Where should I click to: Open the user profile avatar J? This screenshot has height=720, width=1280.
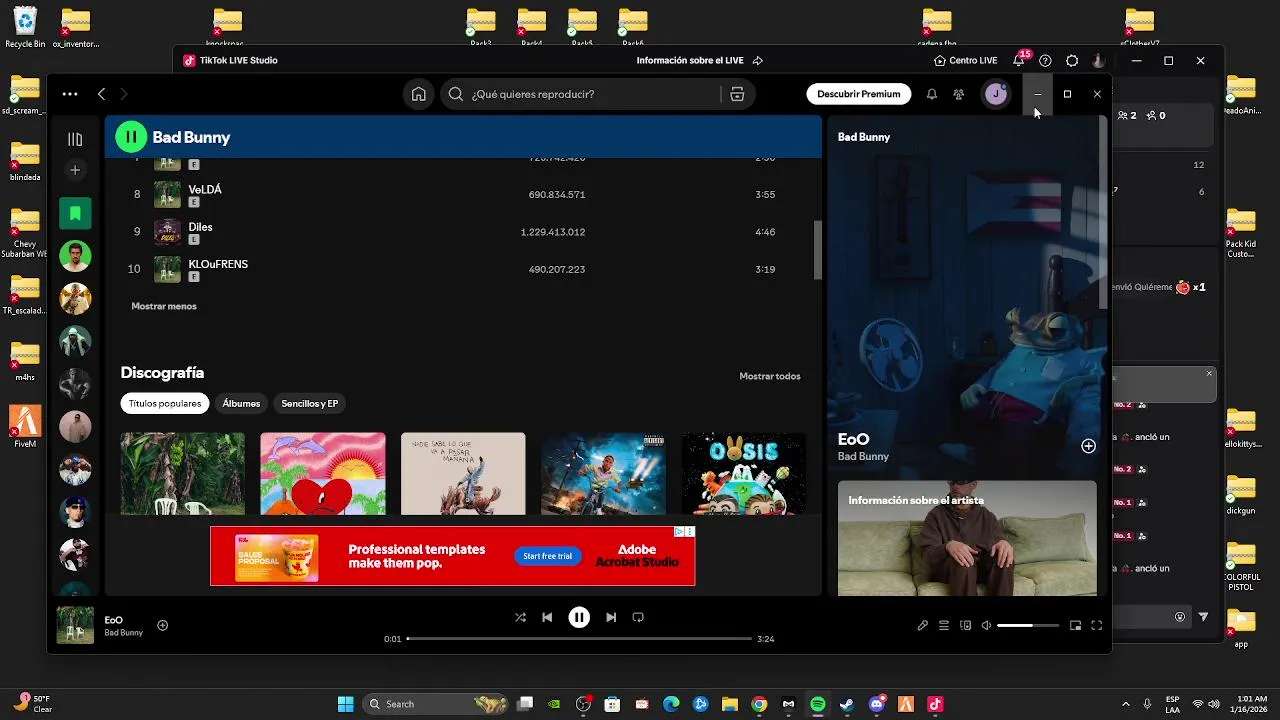(x=996, y=94)
